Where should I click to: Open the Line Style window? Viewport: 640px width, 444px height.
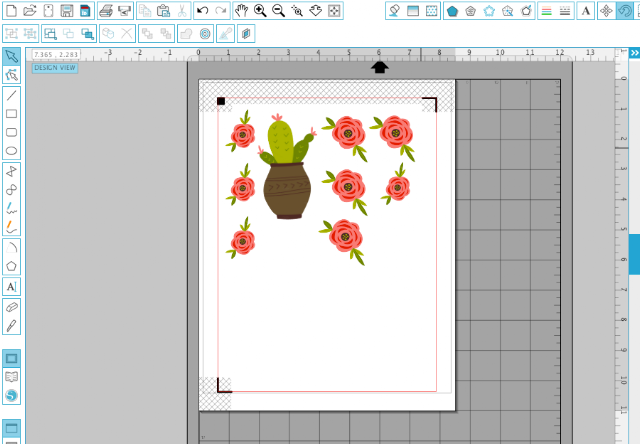point(565,11)
